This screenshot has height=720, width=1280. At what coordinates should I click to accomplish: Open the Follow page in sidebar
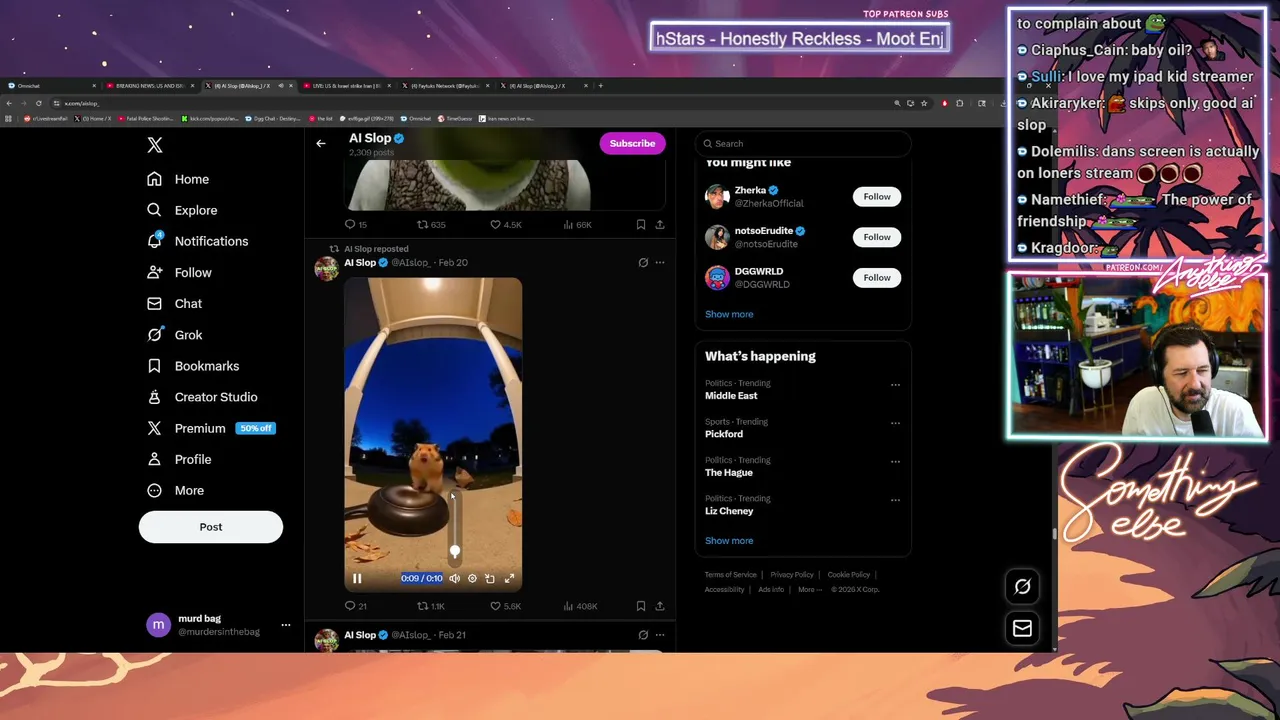(x=179, y=272)
